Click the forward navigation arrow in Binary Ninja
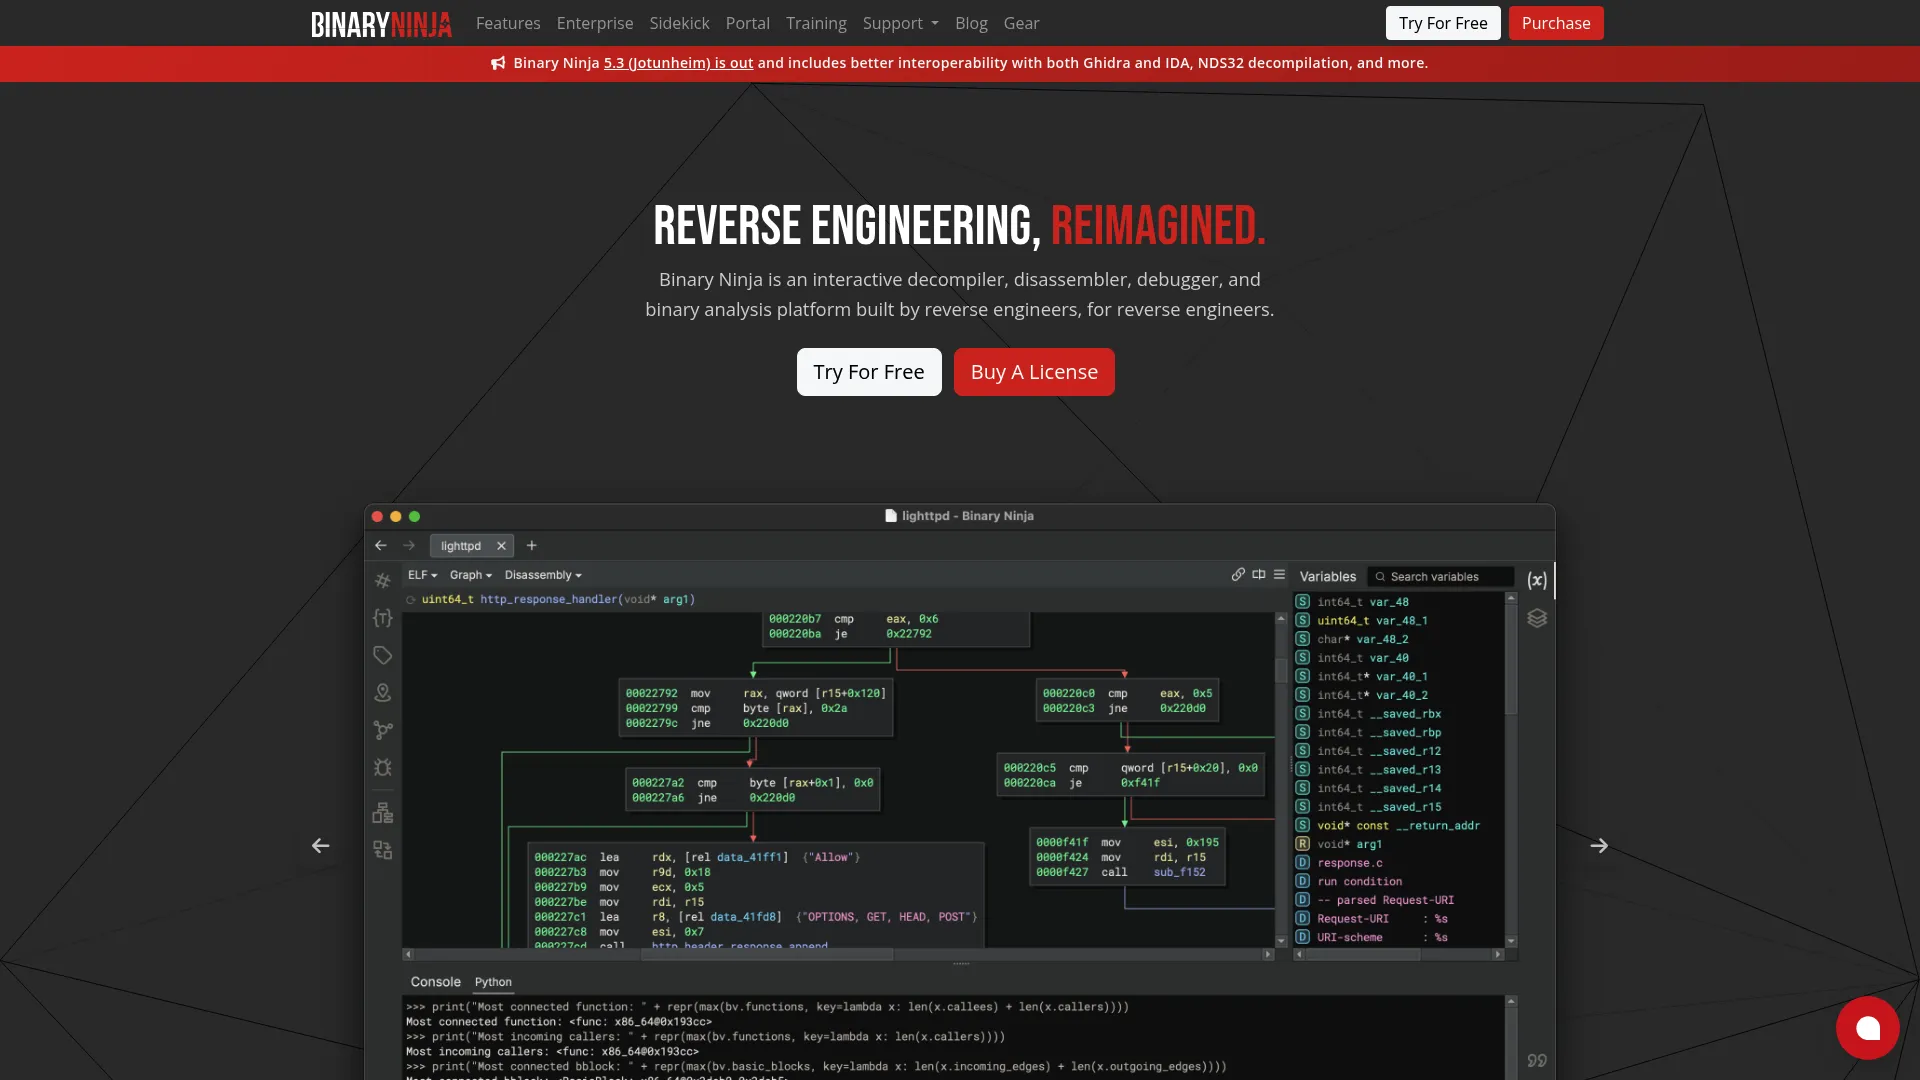Screen dimensions: 1920x1080 (x=409, y=546)
